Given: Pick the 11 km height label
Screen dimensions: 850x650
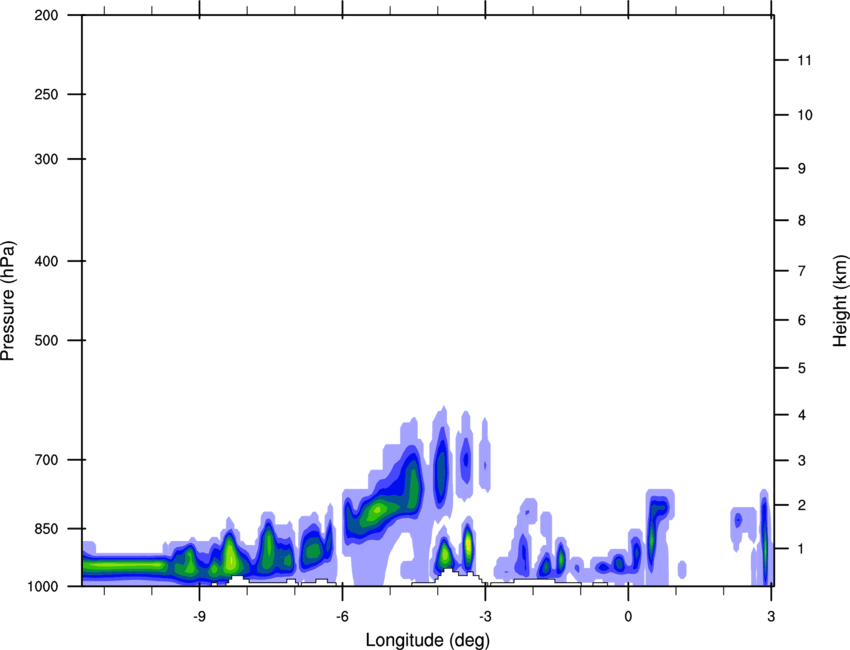Looking at the screenshot, I should [x=804, y=60].
